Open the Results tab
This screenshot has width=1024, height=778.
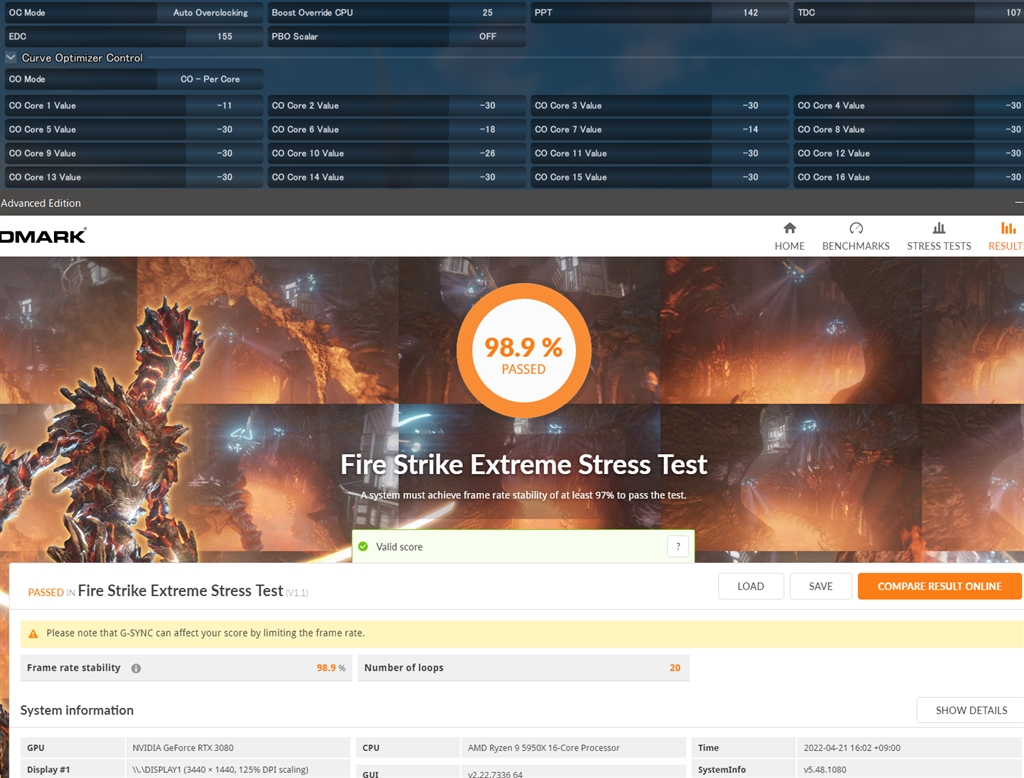(1006, 236)
